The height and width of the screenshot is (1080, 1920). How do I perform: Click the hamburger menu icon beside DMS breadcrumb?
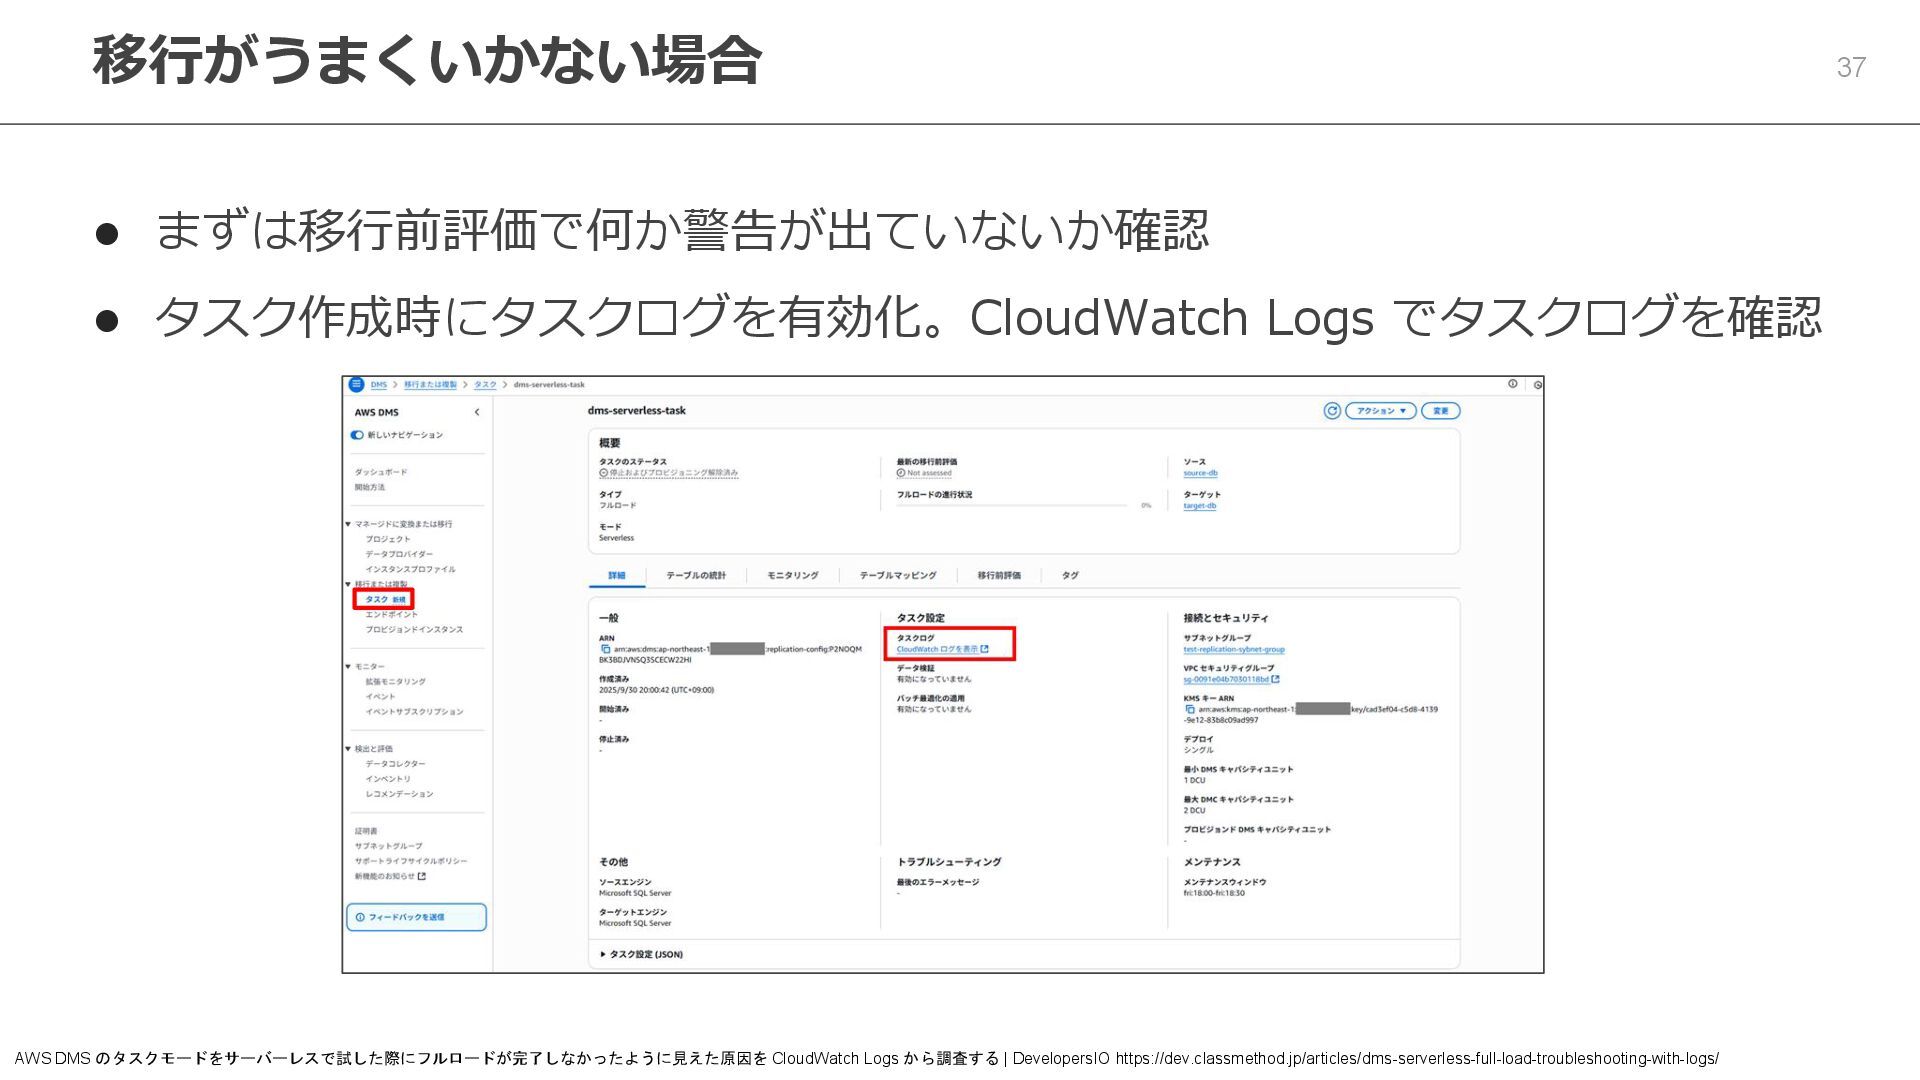pyautogui.click(x=356, y=384)
